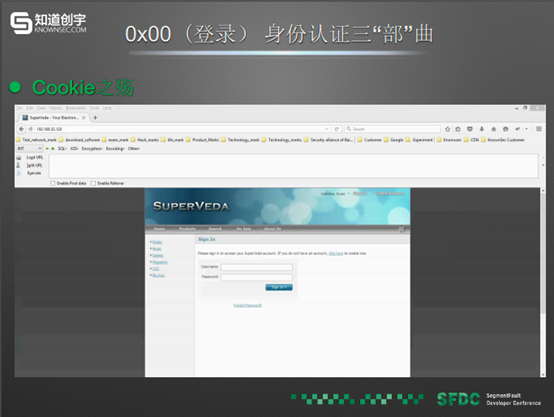Click the blue Sign In button
This screenshot has height=417, width=554.
279,287
